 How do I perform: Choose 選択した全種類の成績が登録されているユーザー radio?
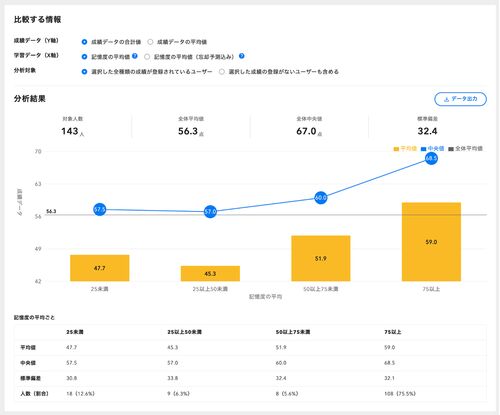pyautogui.click(x=84, y=72)
